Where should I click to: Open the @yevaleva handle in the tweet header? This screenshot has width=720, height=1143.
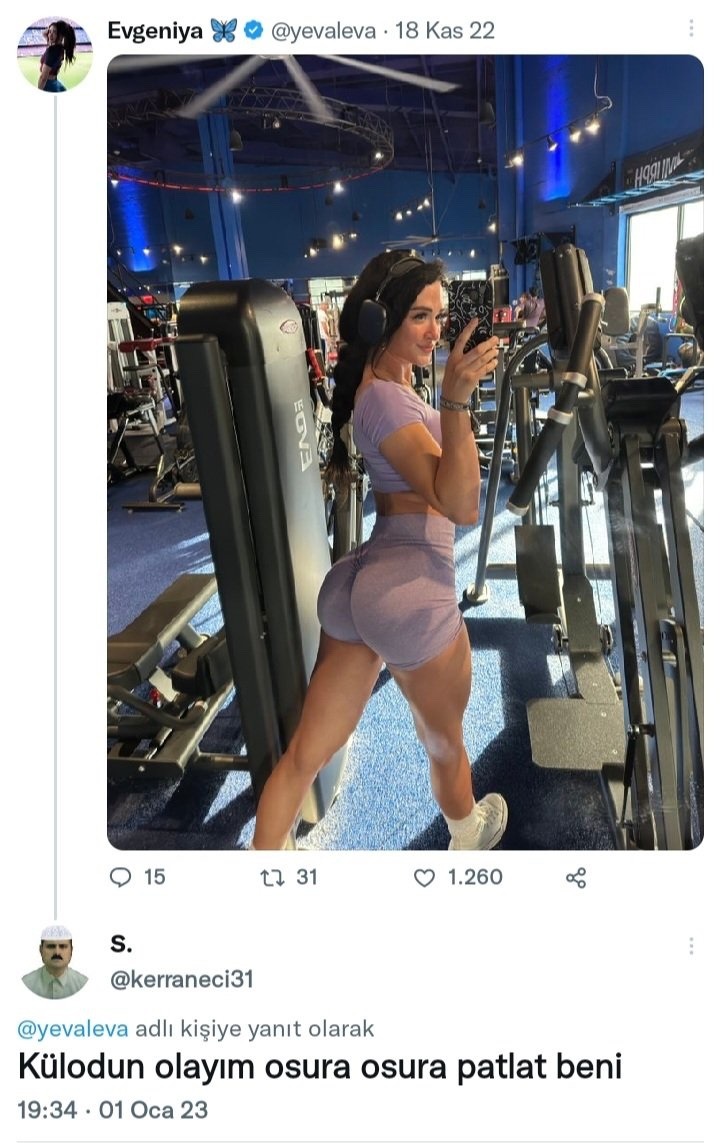point(323,31)
